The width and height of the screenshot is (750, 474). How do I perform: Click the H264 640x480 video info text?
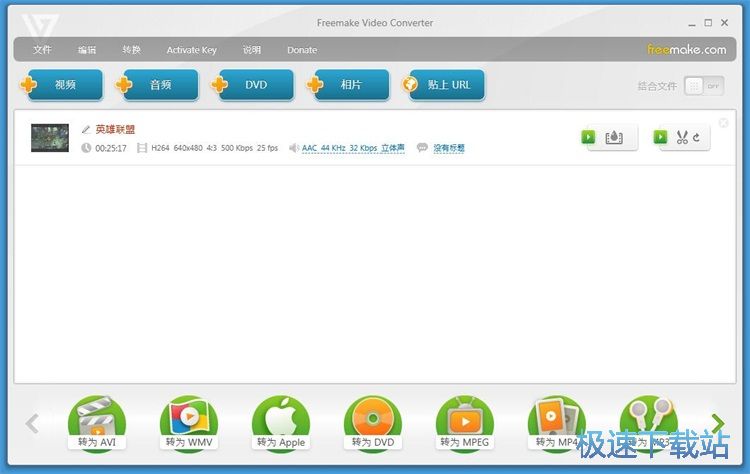[x=214, y=148]
